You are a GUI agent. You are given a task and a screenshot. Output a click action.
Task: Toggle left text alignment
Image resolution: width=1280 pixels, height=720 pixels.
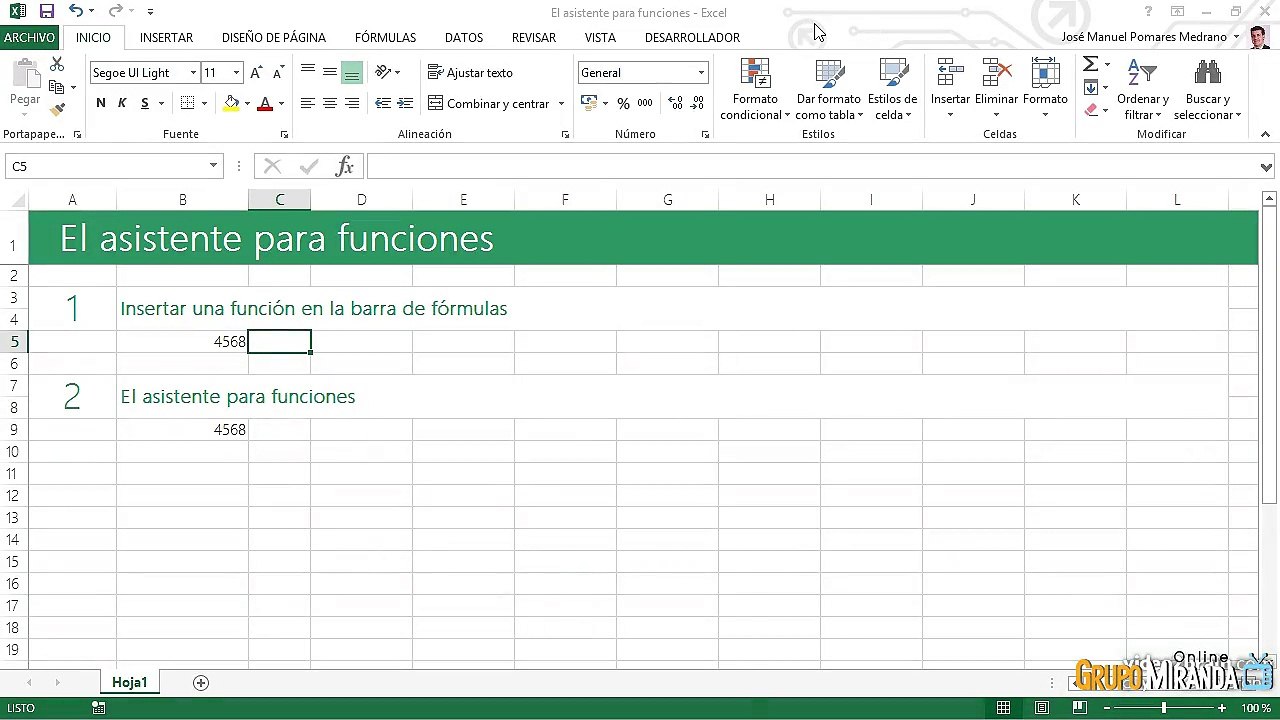pyautogui.click(x=308, y=103)
